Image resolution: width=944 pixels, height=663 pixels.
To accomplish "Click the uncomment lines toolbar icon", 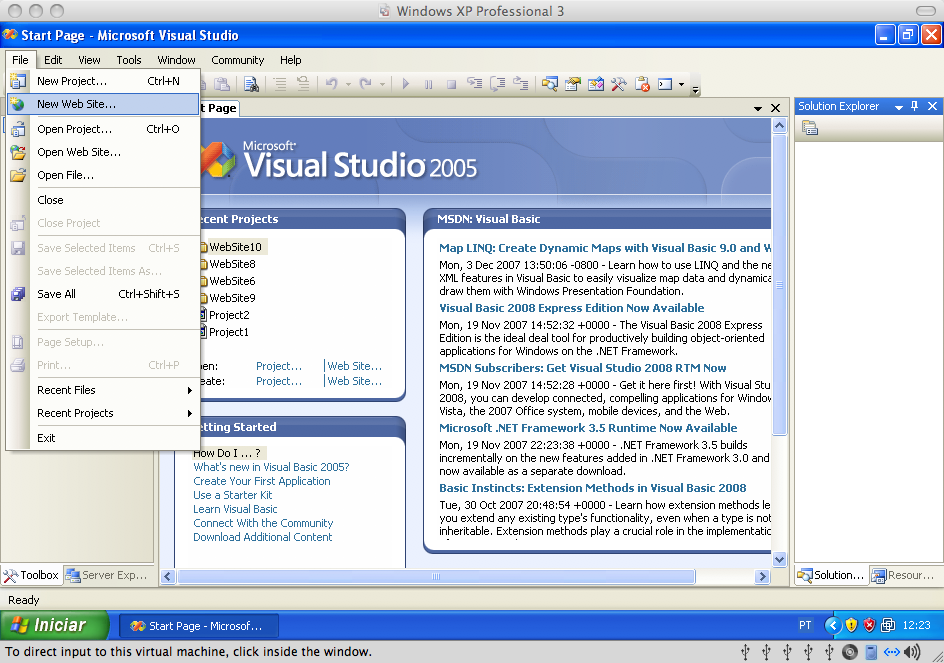I will click(303, 84).
